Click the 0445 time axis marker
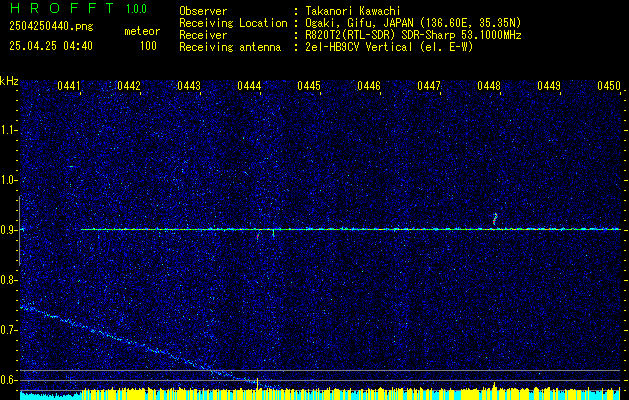This screenshot has width=629, height=400. pos(309,86)
